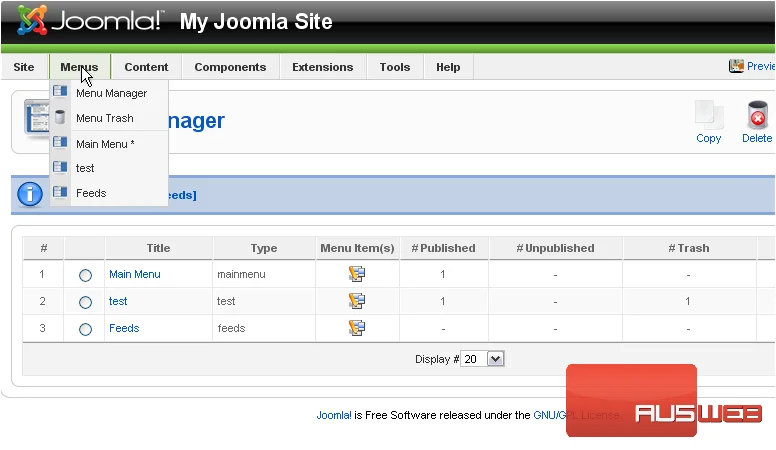Open the Site menu

pos(24,67)
